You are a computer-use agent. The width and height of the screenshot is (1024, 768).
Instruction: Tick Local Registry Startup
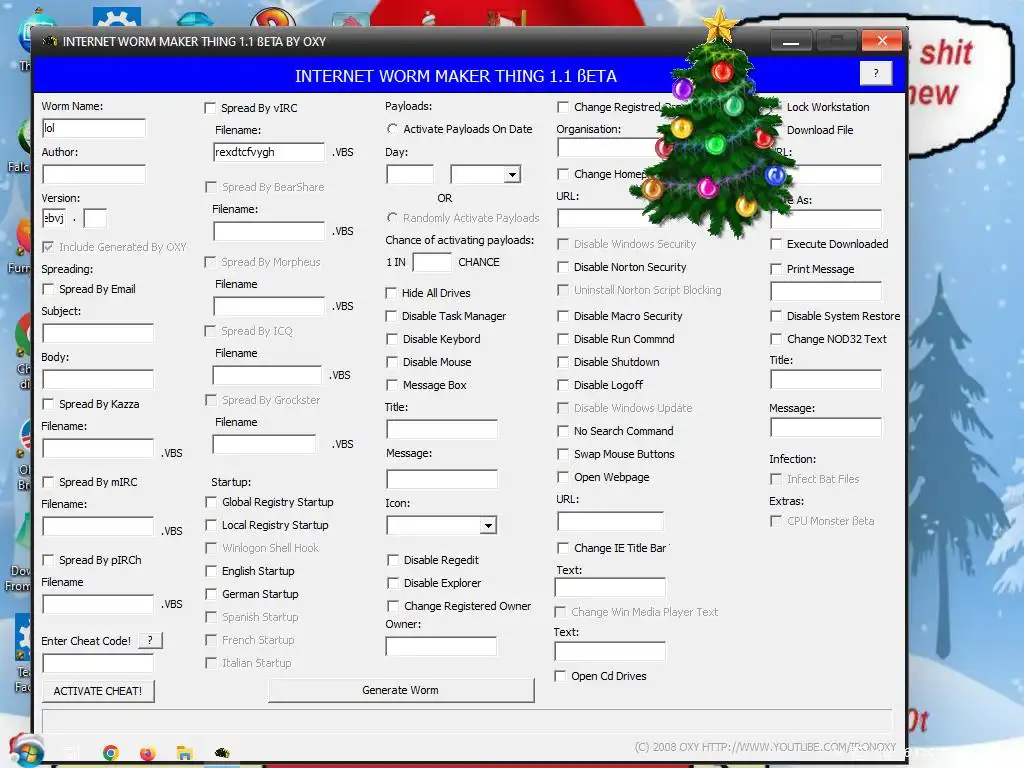[x=211, y=525]
